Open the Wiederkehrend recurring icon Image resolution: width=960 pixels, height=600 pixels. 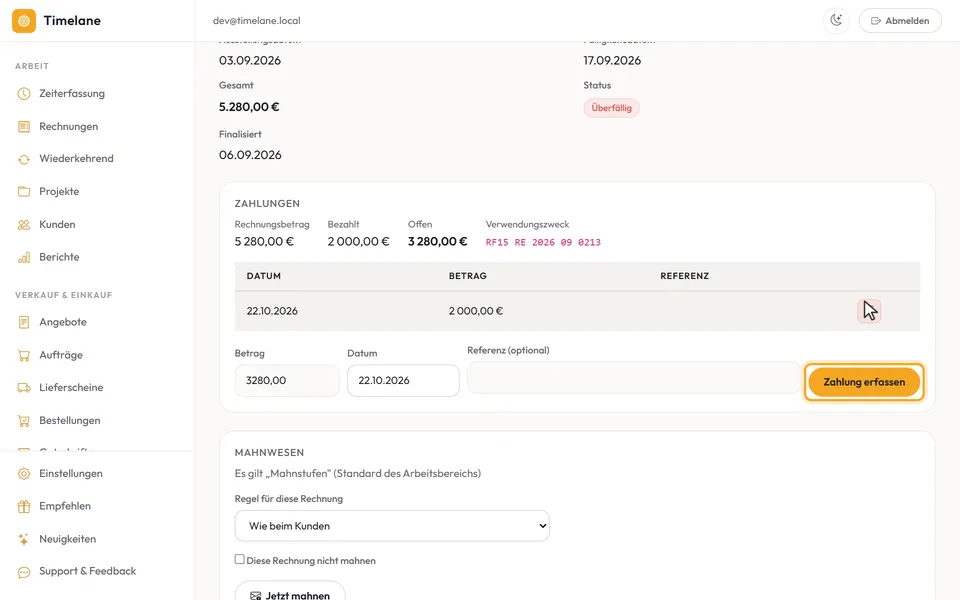(x=24, y=159)
